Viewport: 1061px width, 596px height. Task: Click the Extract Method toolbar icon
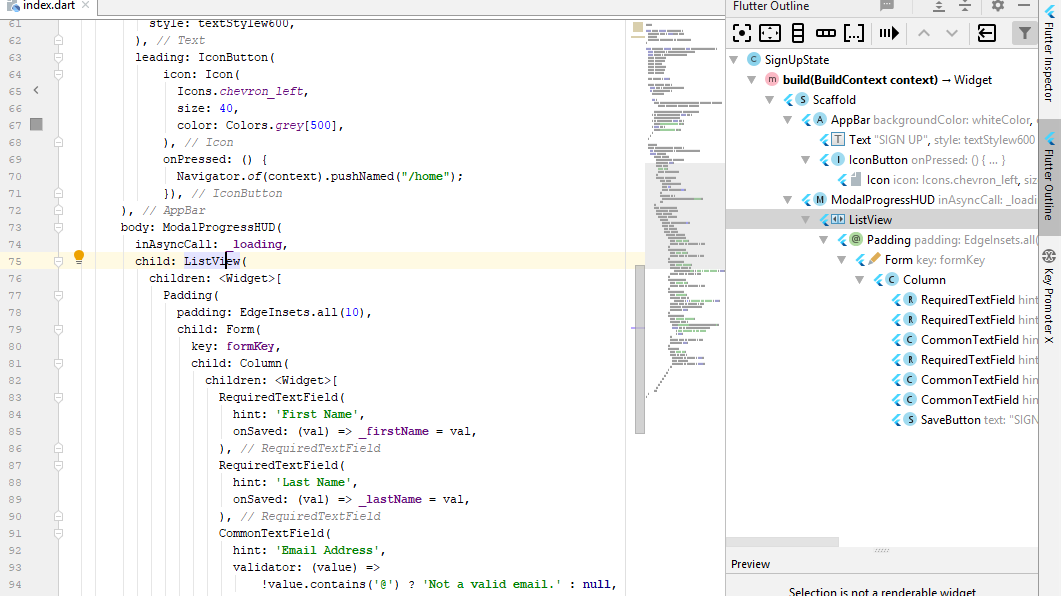click(888, 33)
